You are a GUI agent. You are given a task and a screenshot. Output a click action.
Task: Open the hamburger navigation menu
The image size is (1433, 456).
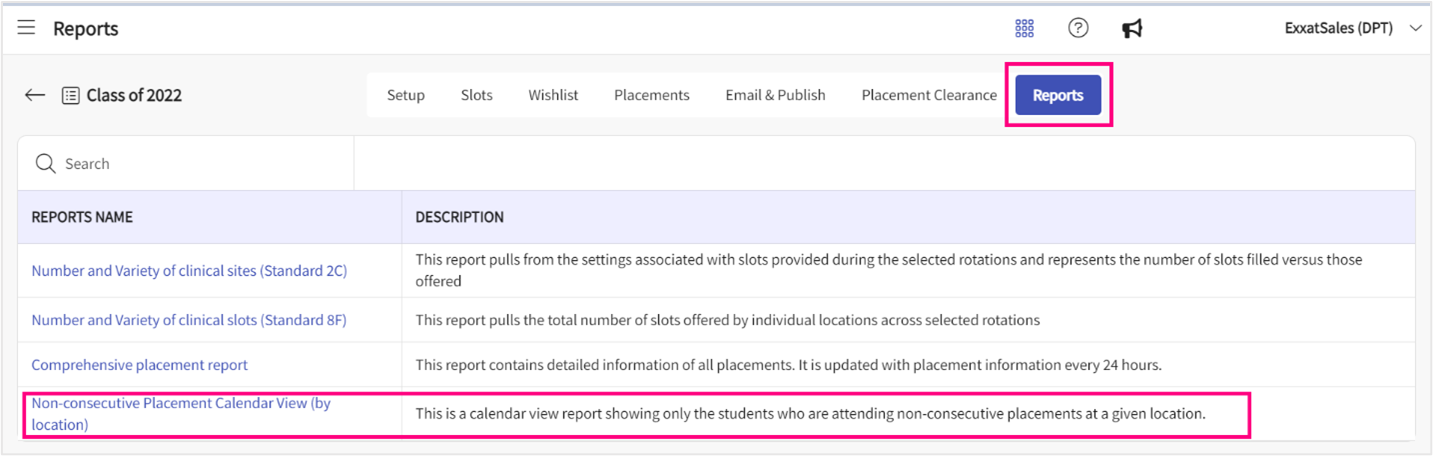(26, 28)
